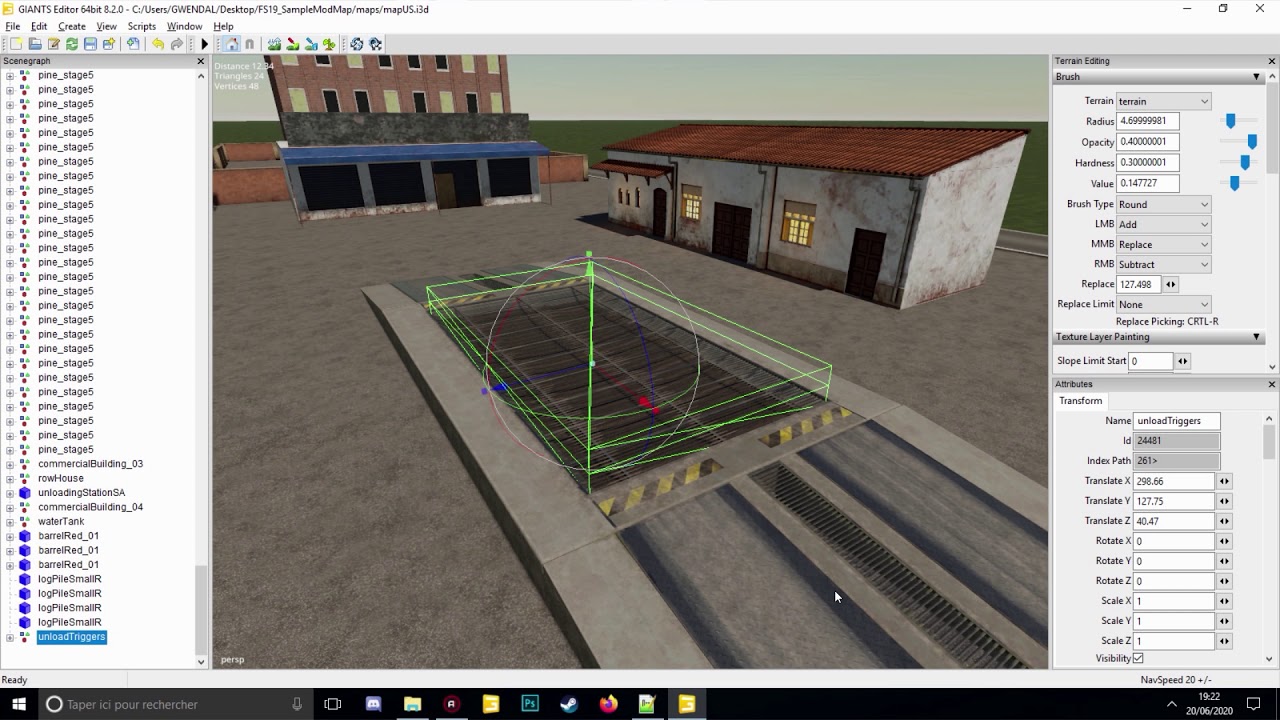Toggle the house camera mode icon
This screenshot has height=720, width=1280.
(232, 44)
